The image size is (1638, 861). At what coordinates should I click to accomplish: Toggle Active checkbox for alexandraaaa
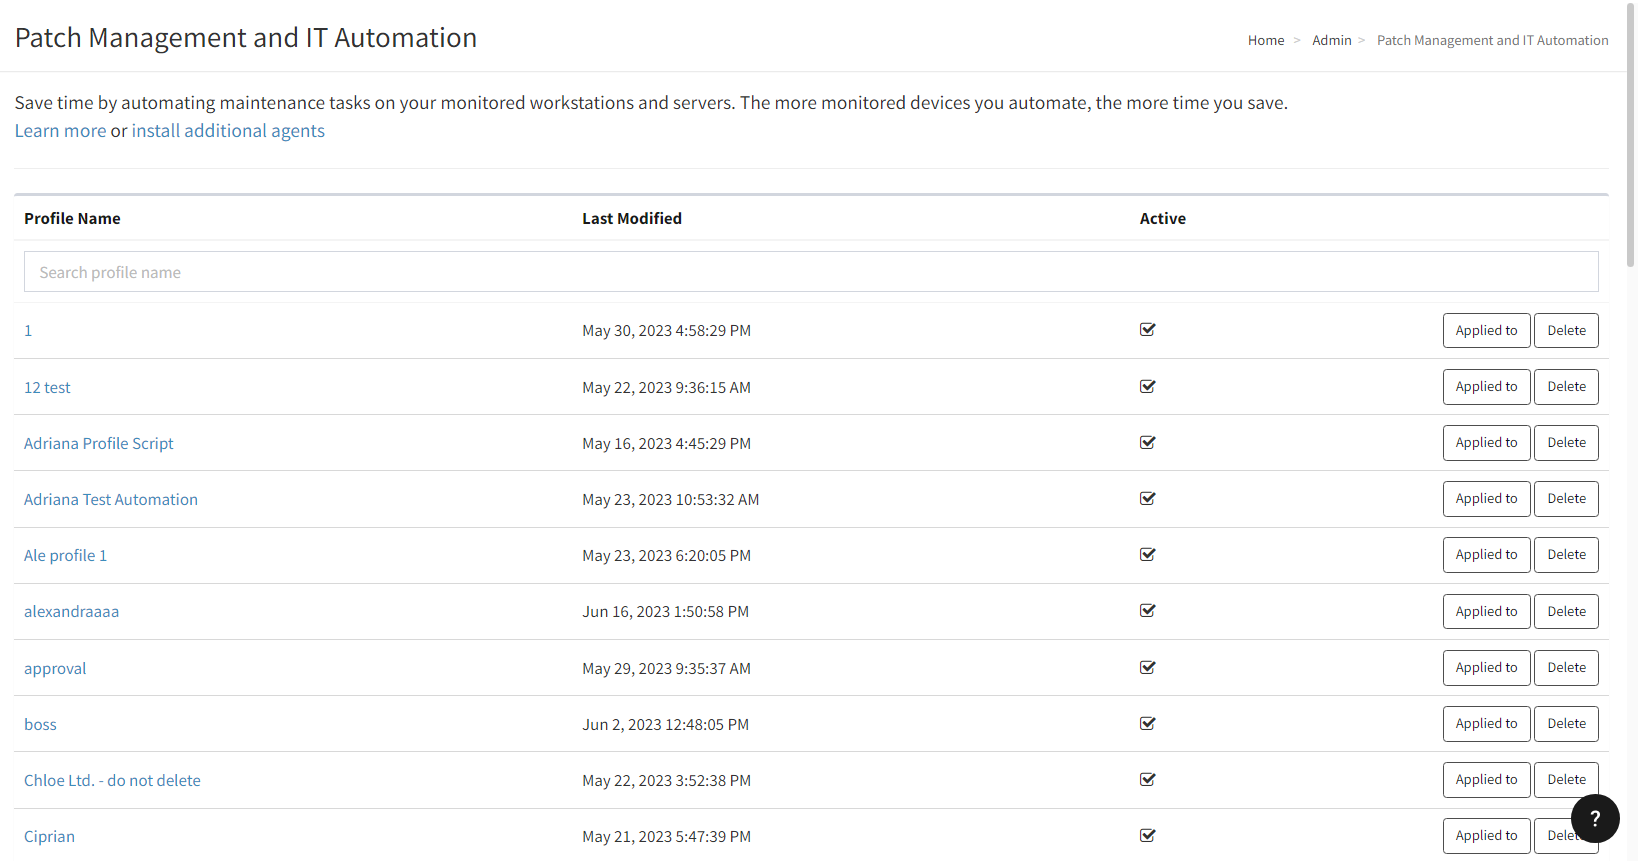1148,610
